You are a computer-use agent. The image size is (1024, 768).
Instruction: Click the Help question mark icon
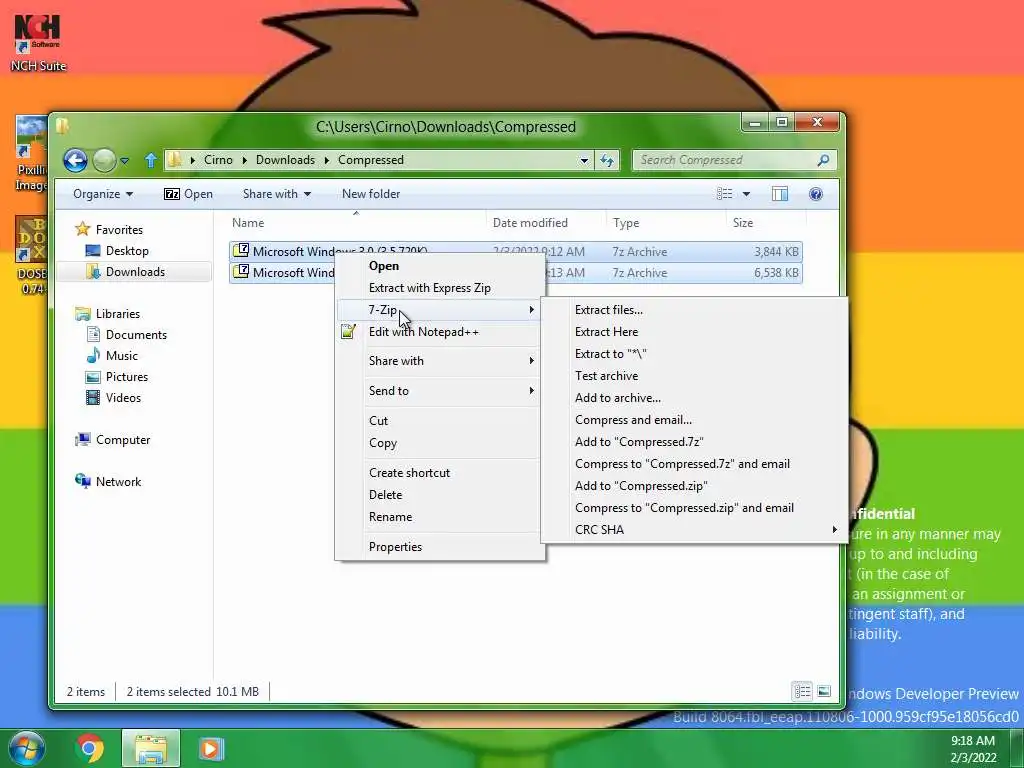click(x=816, y=194)
